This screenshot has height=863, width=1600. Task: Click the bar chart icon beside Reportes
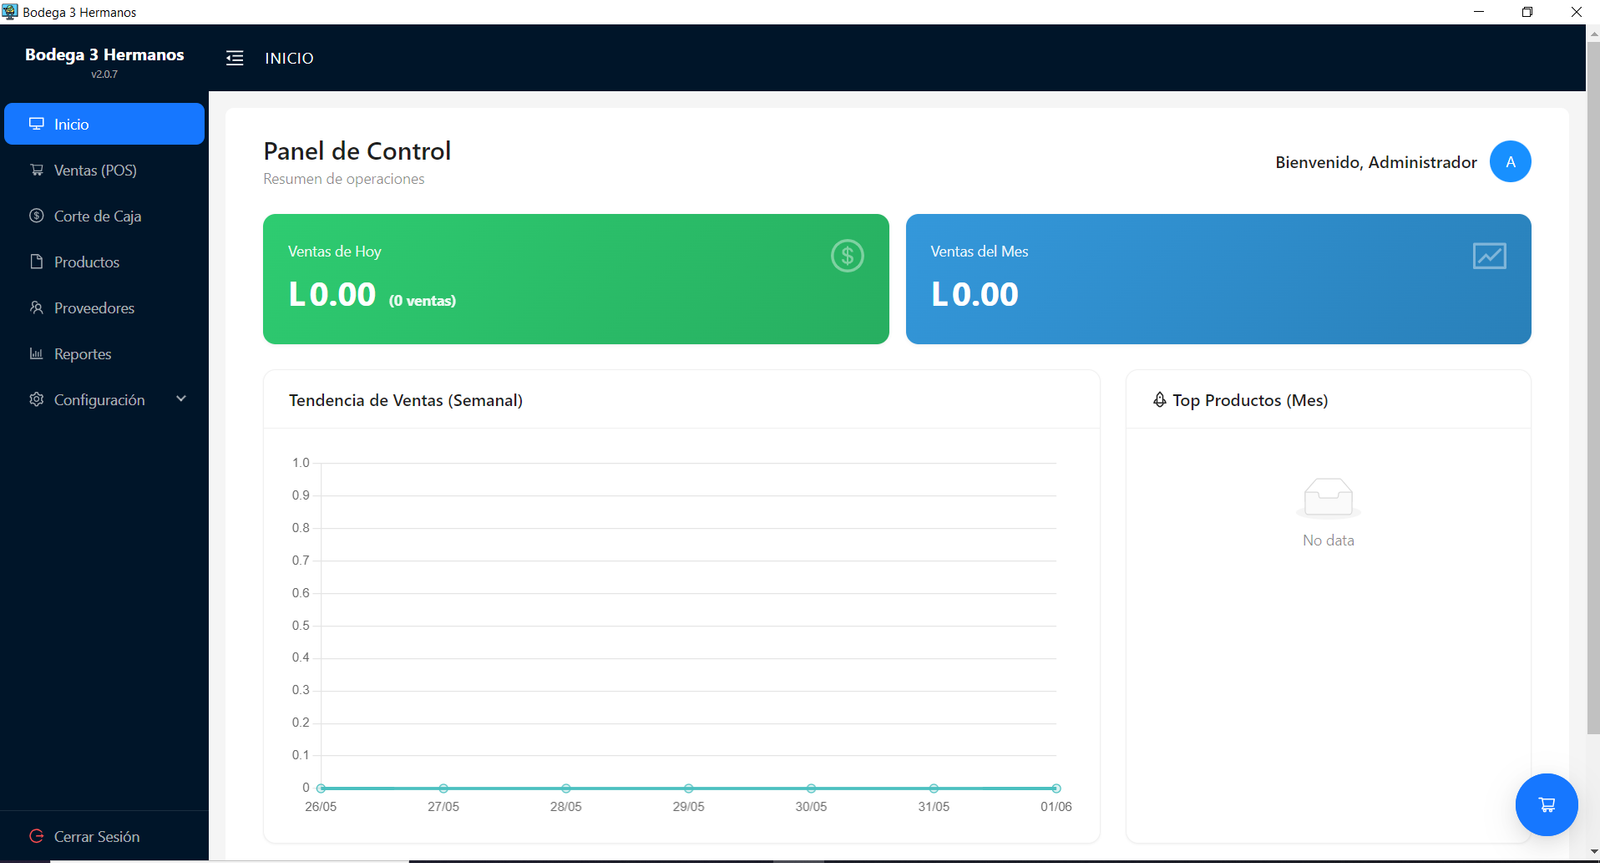coord(37,354)
